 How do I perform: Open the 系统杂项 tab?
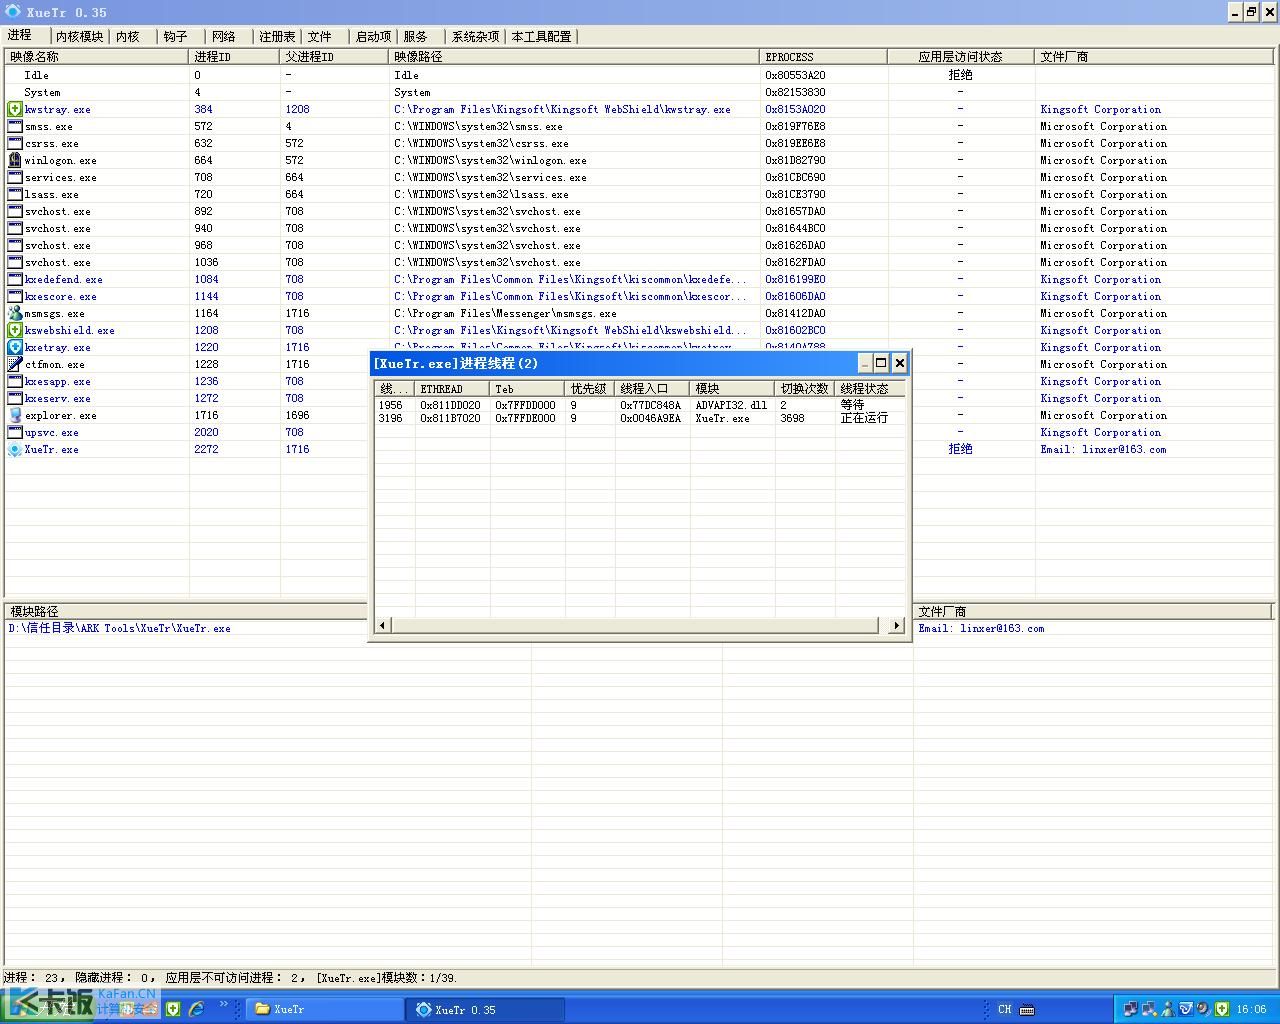tap(475, 36)
